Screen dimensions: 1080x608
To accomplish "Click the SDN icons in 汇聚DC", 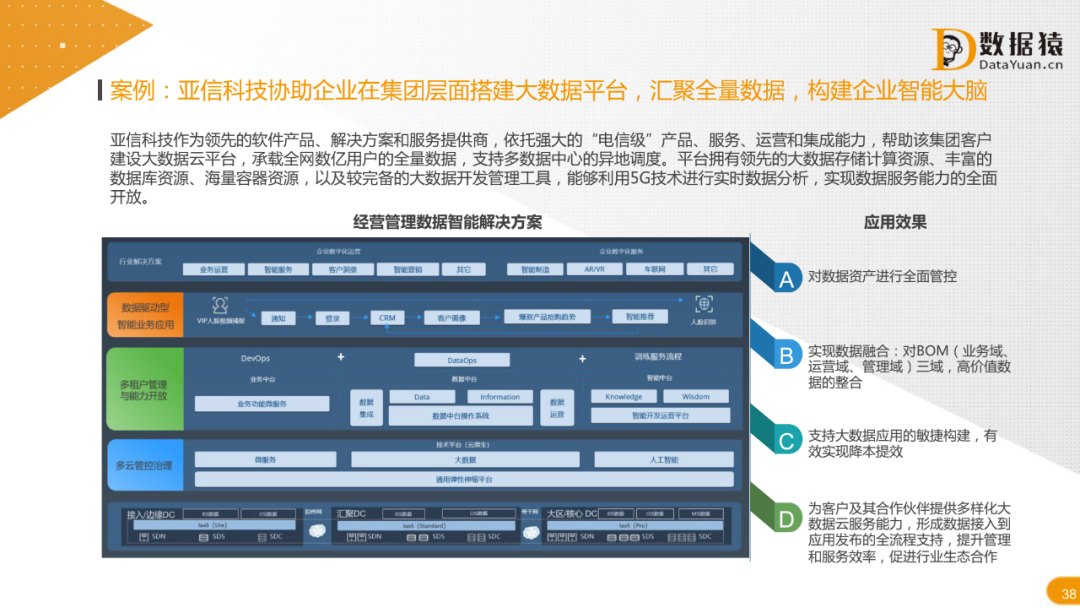I will pos(356,537).
